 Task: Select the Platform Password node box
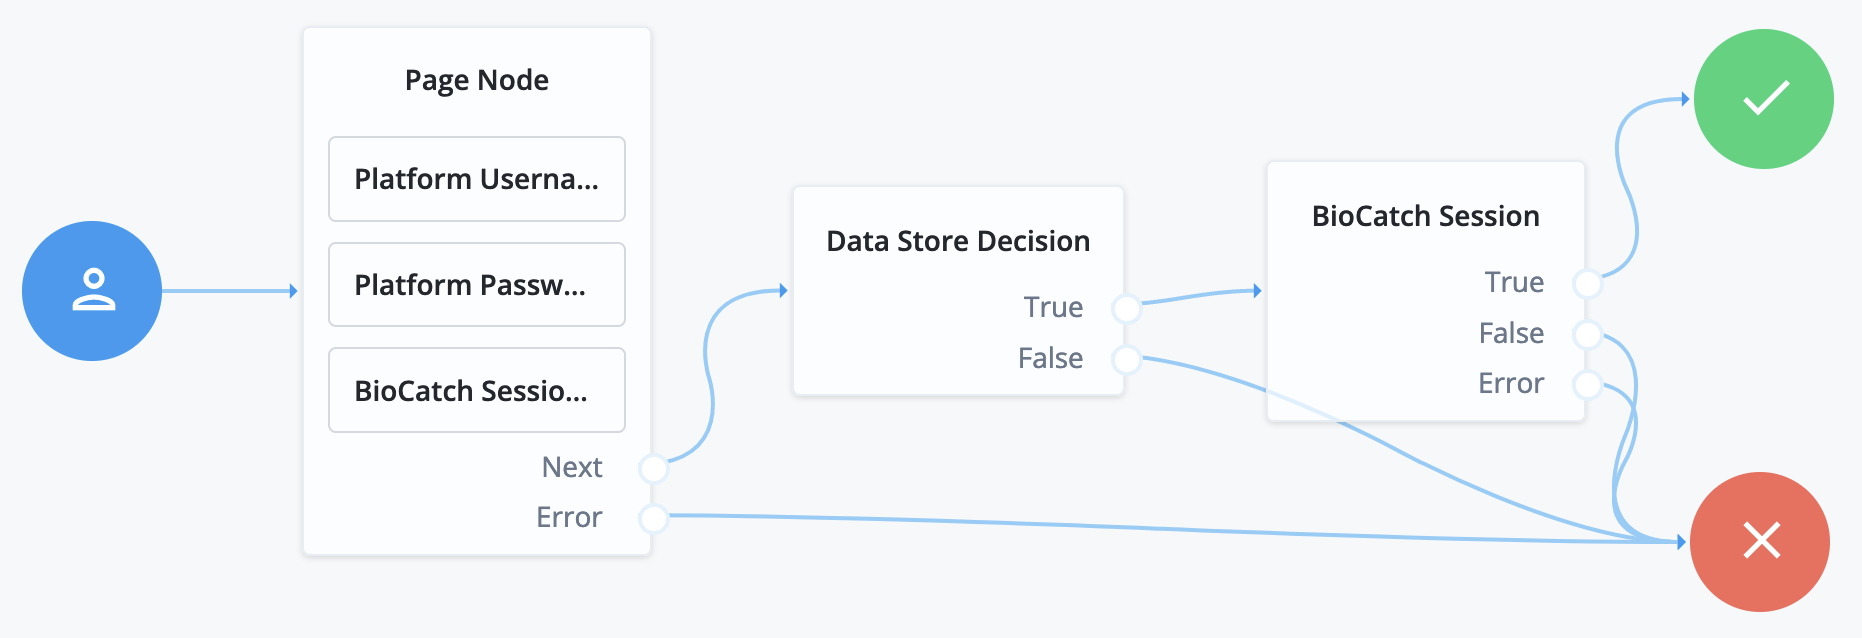pyautogui.click(x=477, y=285)
